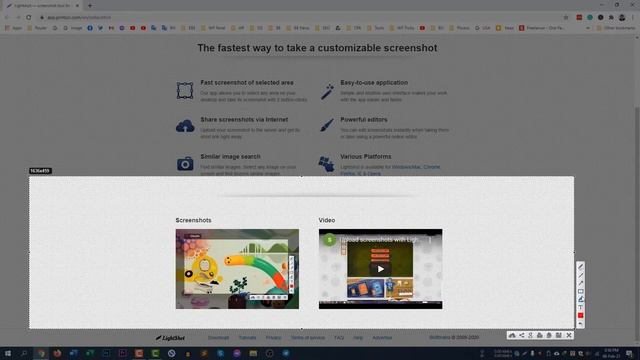640x360 pixels.
Task: Select the Lightshot line tool
Action: click(580, 275)
